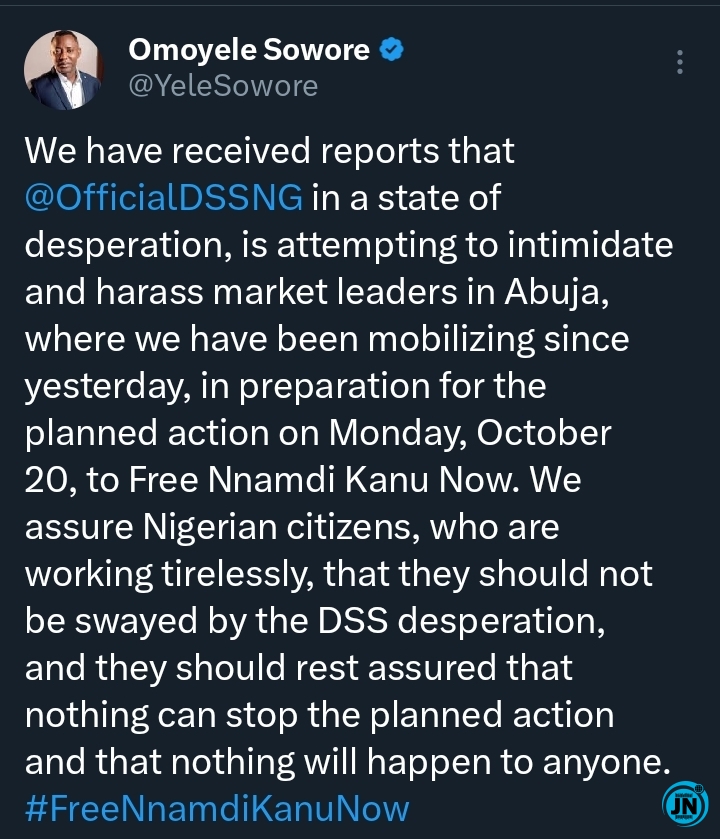The height and width of the screenshot is (839, 720).
Task: Open the three-dot more options menu
Action: (x=680, y=62)
